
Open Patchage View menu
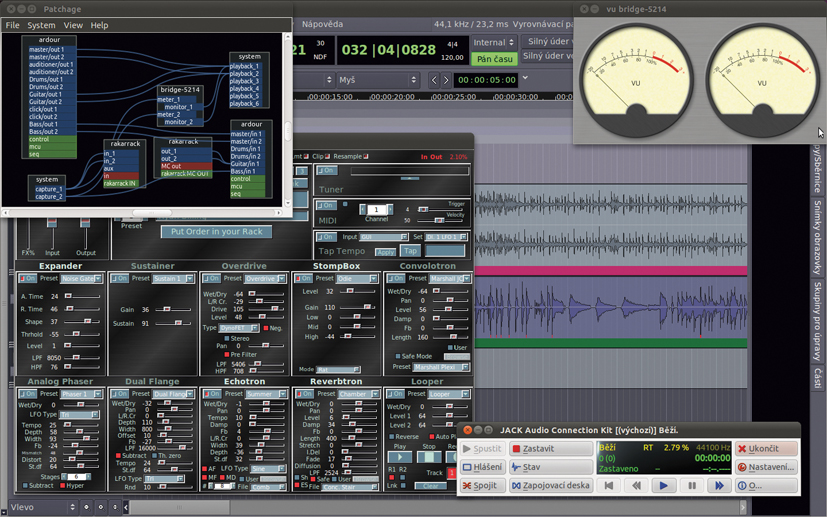pos(73,25)
